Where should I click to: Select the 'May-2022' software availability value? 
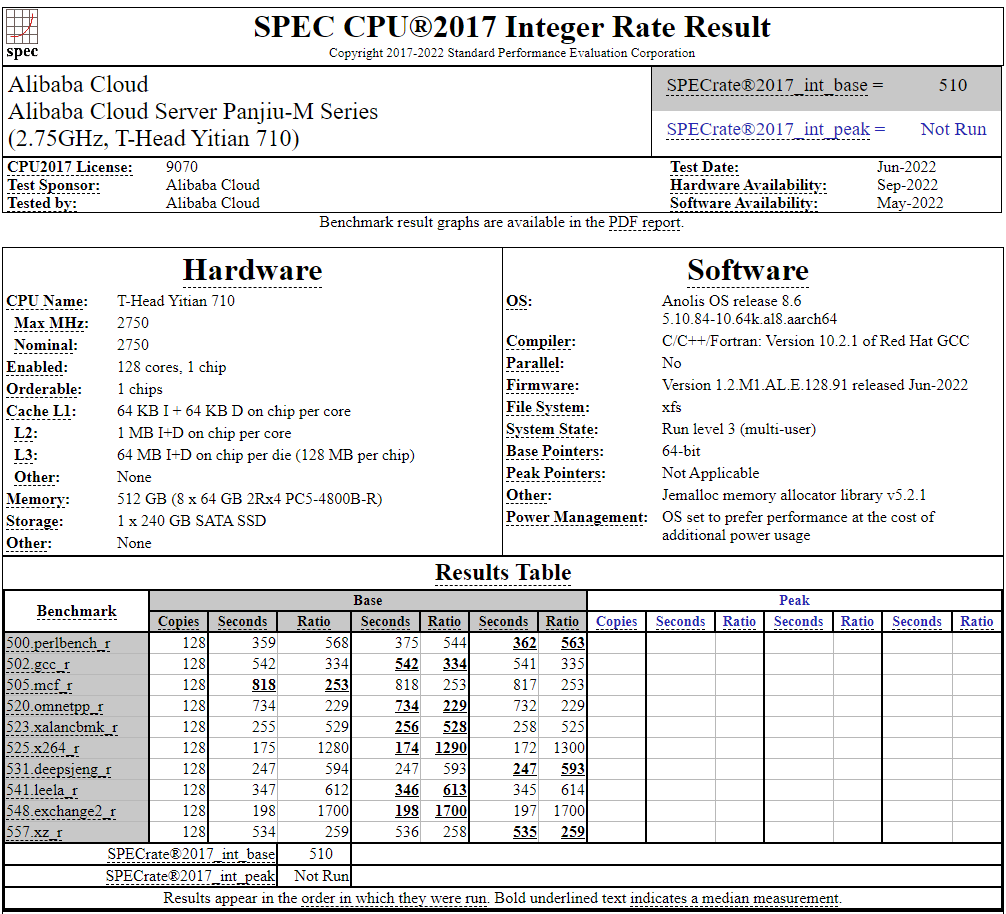[x=910, y=203]
